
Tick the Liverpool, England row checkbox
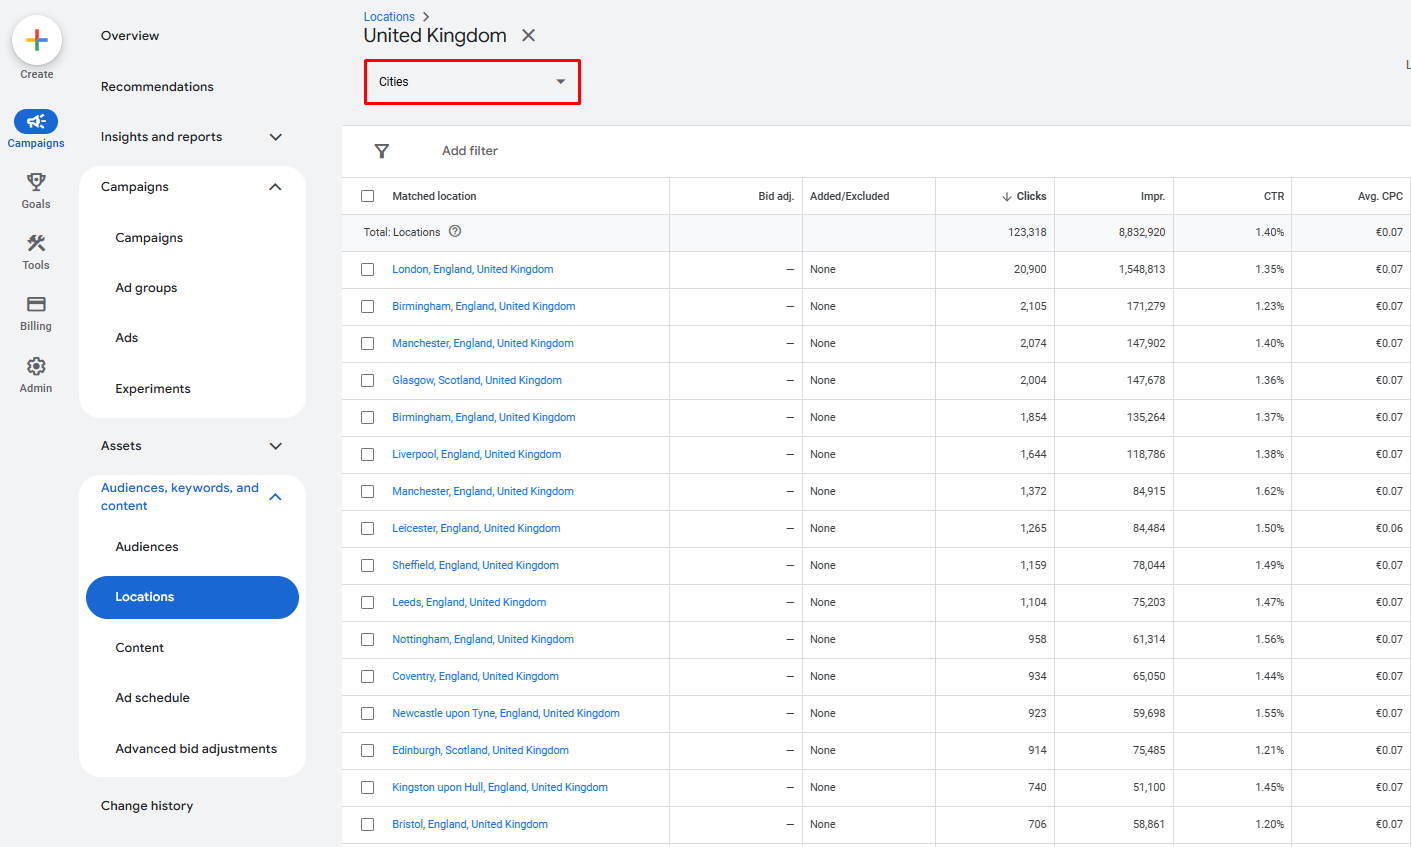coord(368,455)
